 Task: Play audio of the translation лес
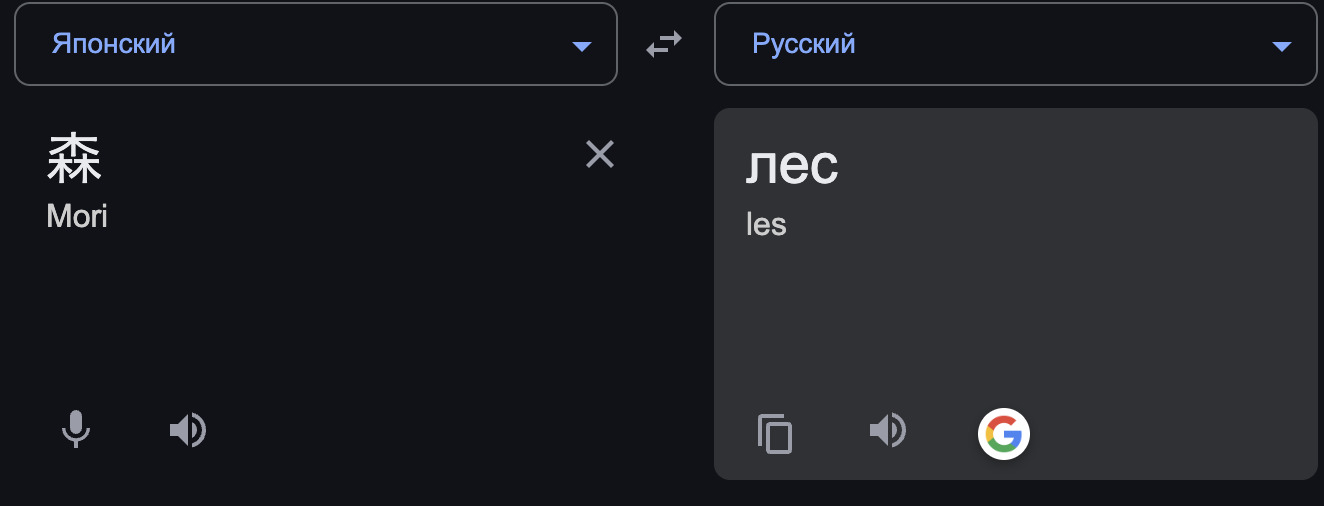pos(887,431)
